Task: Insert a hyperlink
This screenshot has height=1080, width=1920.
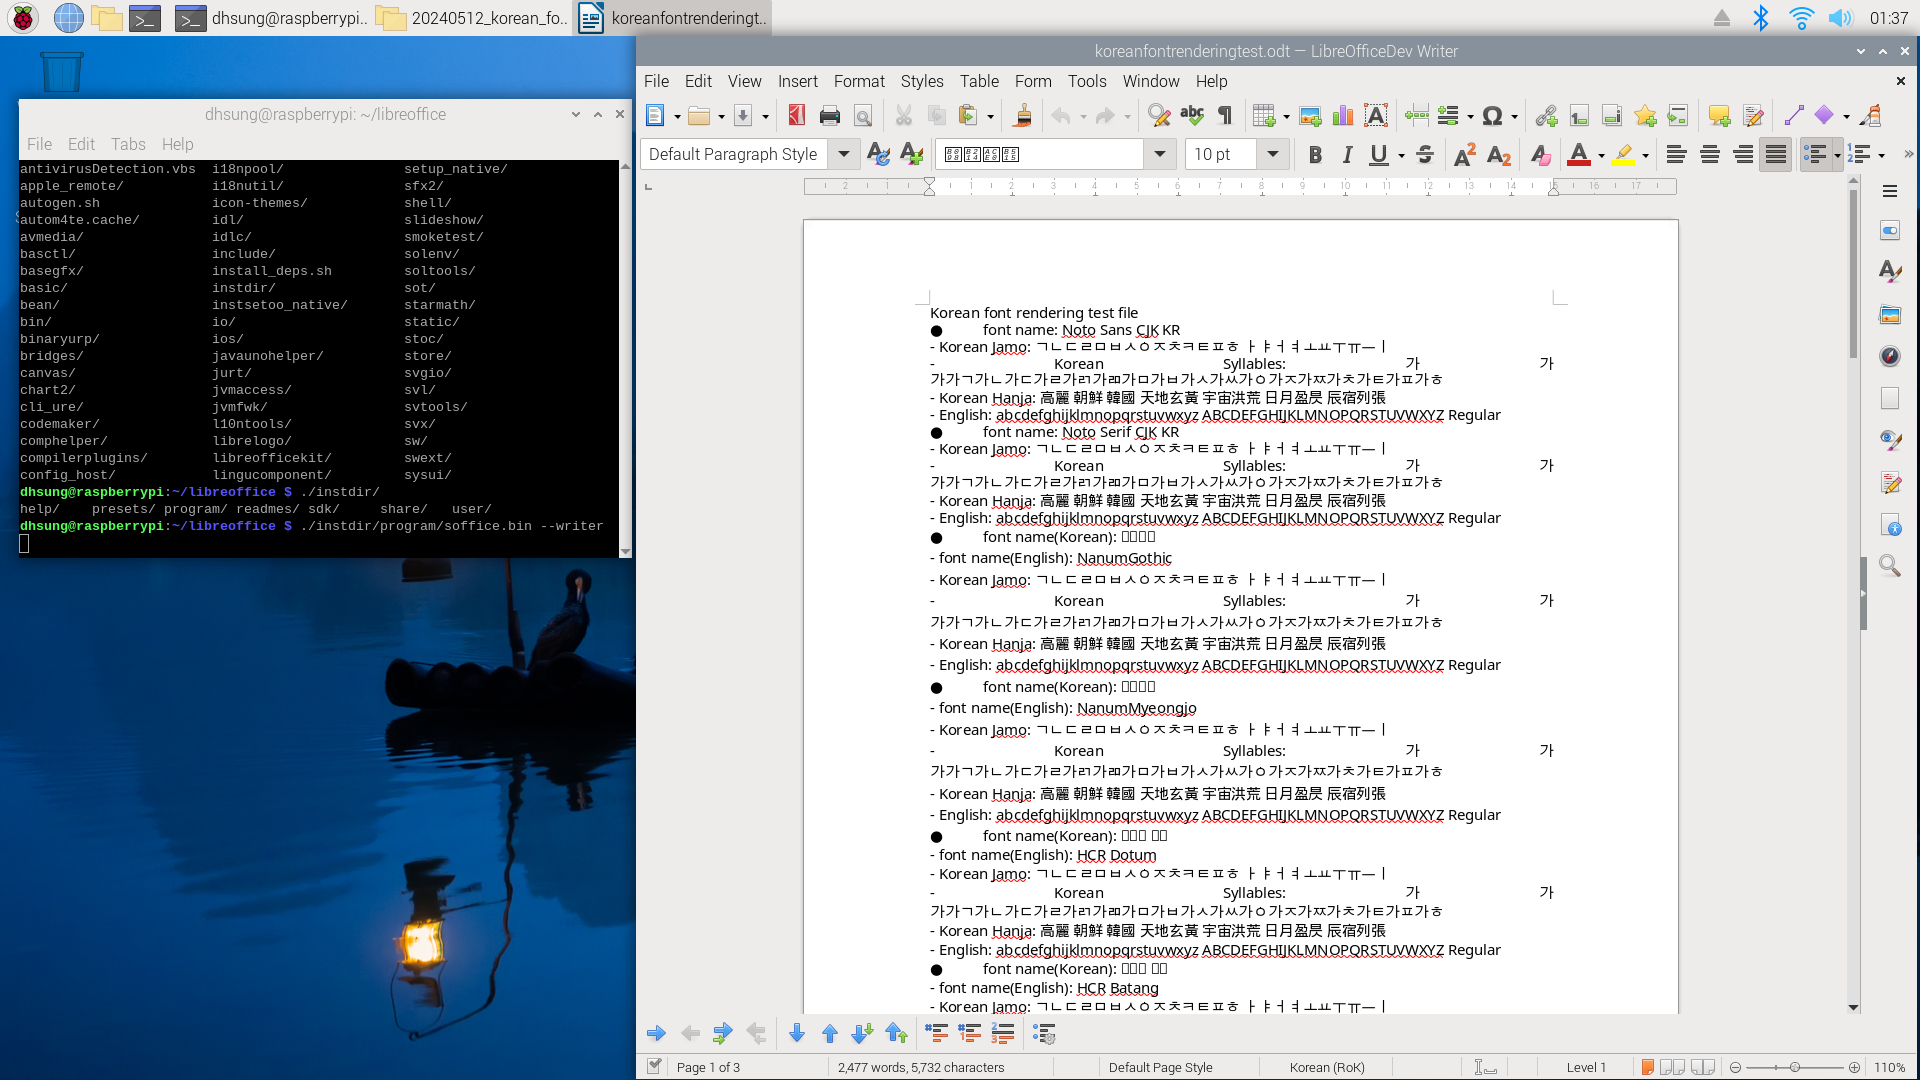Action: (x=1546, y=116)
